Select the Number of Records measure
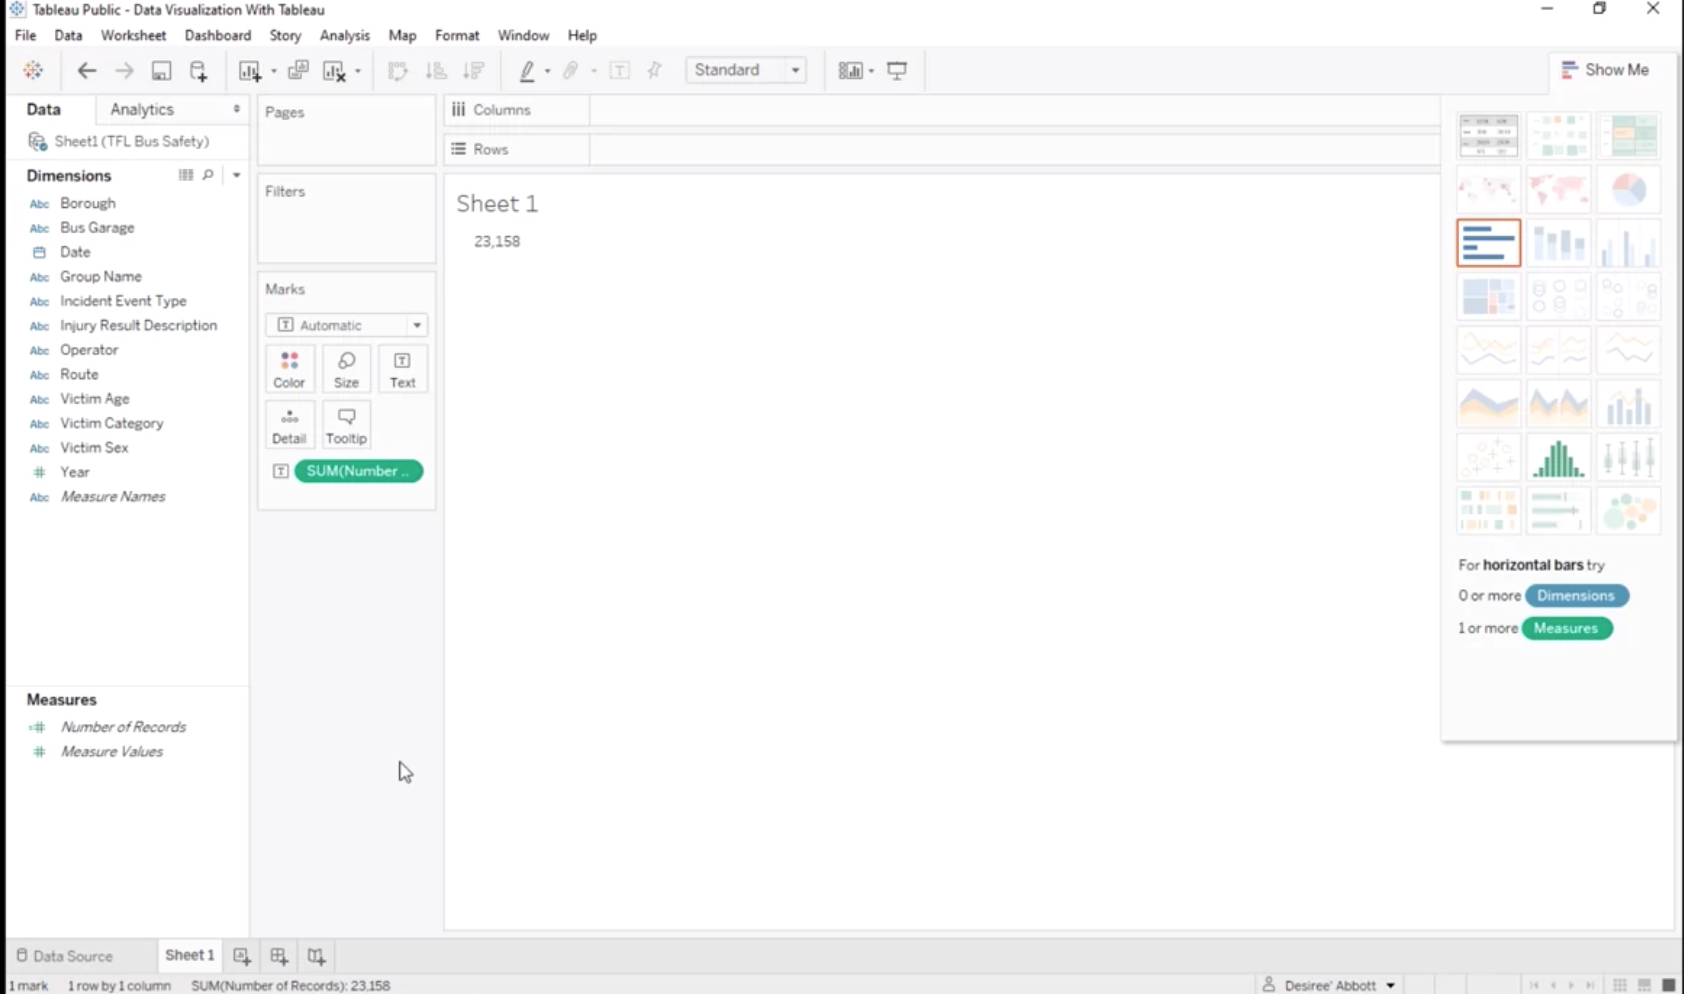 click(123, 727)
